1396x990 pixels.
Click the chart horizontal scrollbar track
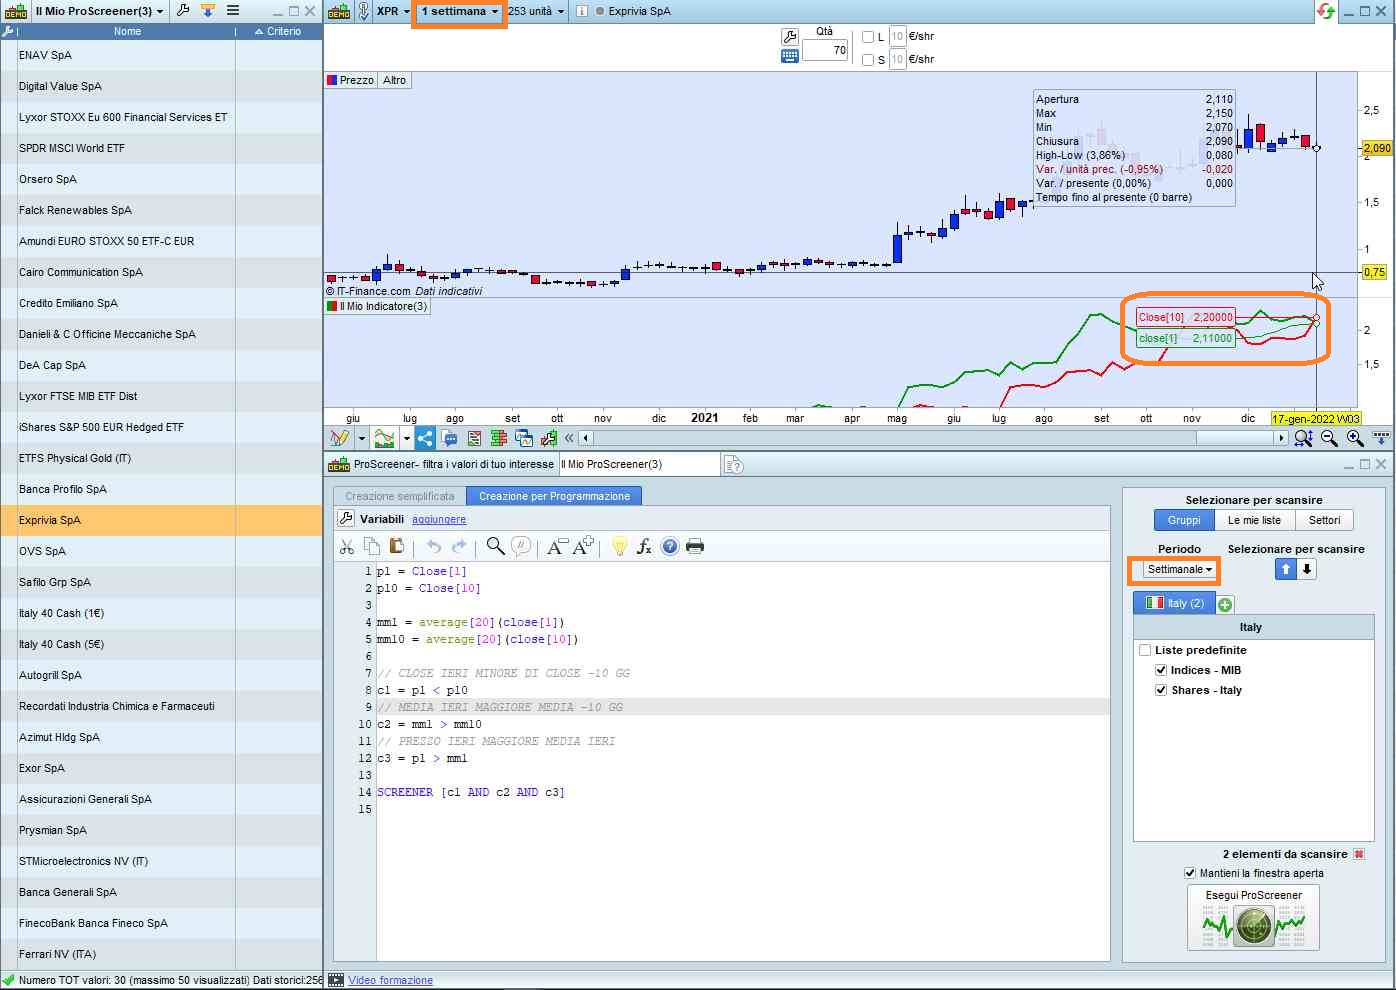click(933, 438)
